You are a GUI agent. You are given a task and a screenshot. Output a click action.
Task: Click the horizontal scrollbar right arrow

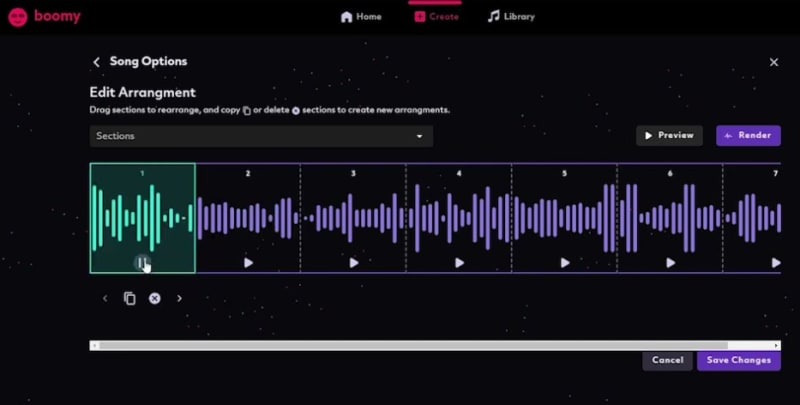[x=777, y=346]
